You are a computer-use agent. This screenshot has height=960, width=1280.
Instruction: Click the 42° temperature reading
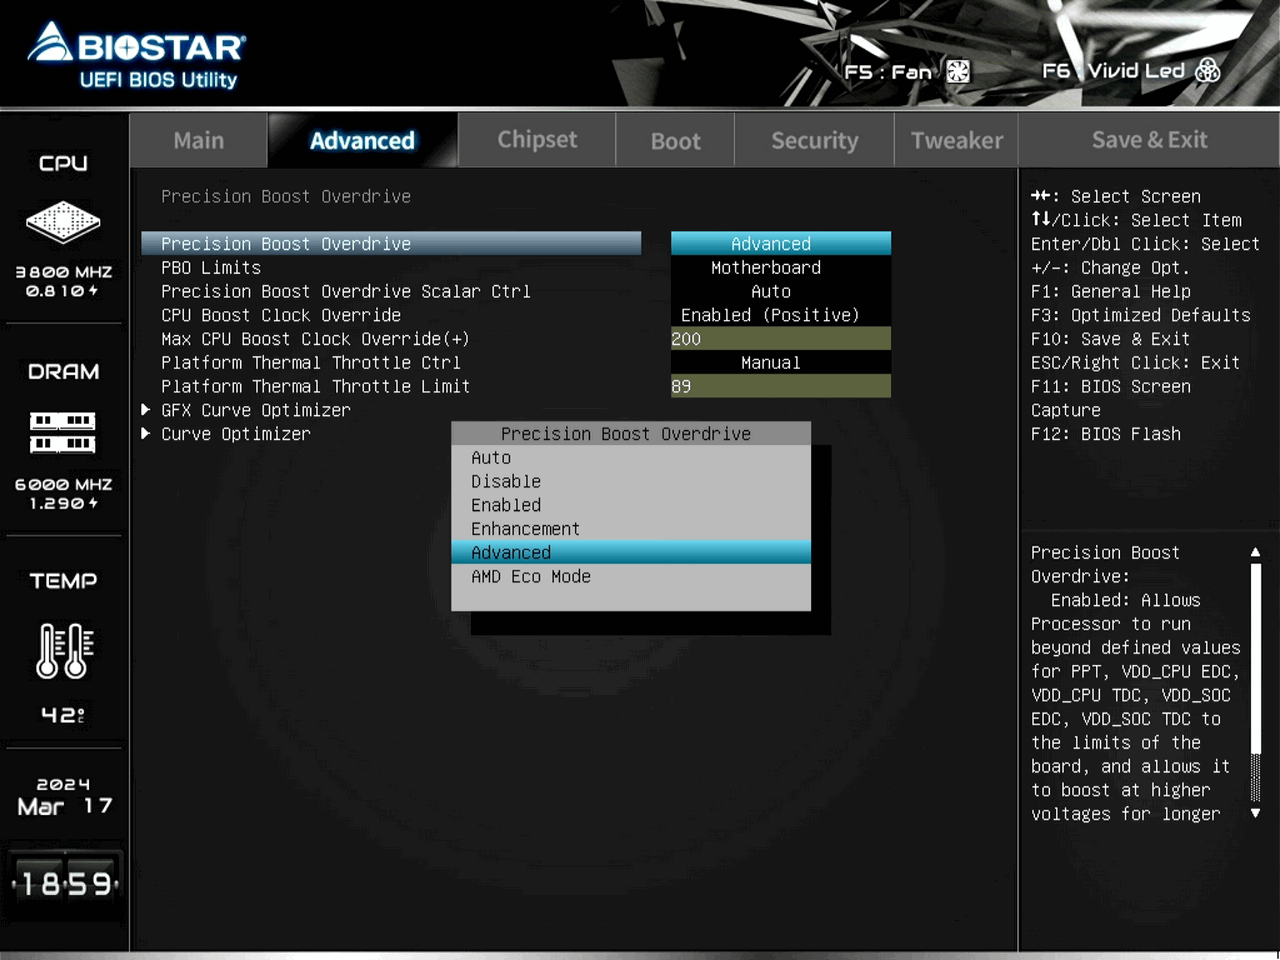click(63, 715)
